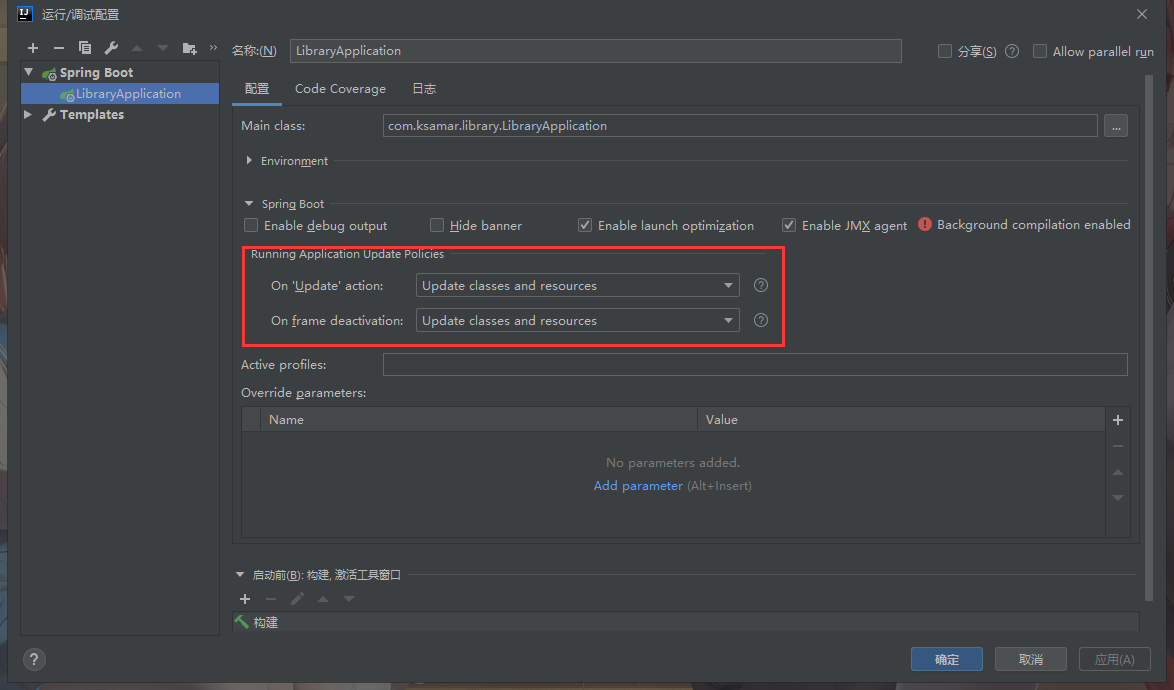Add new configuration with plus icon

click(x=33, y=48)
